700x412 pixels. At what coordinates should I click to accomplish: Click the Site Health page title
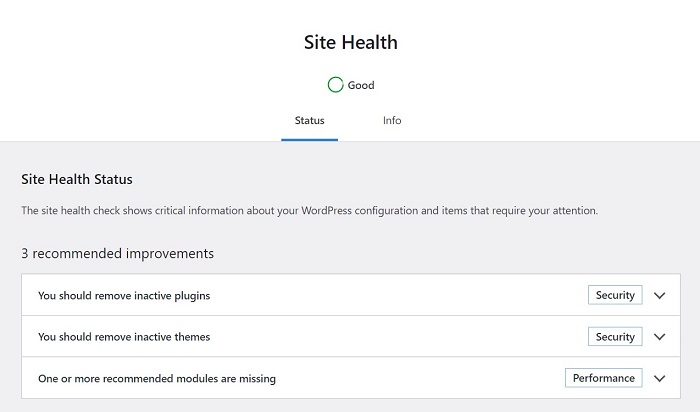tap(350, 42)
